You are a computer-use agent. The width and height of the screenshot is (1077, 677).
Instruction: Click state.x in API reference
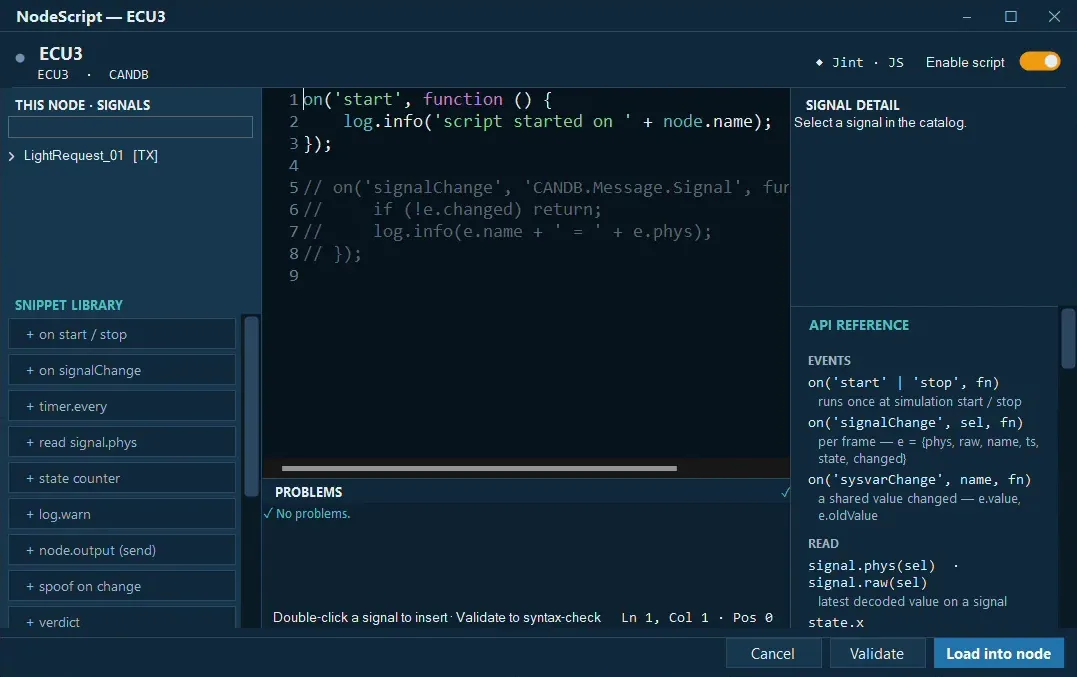click(x=836, y=622)
